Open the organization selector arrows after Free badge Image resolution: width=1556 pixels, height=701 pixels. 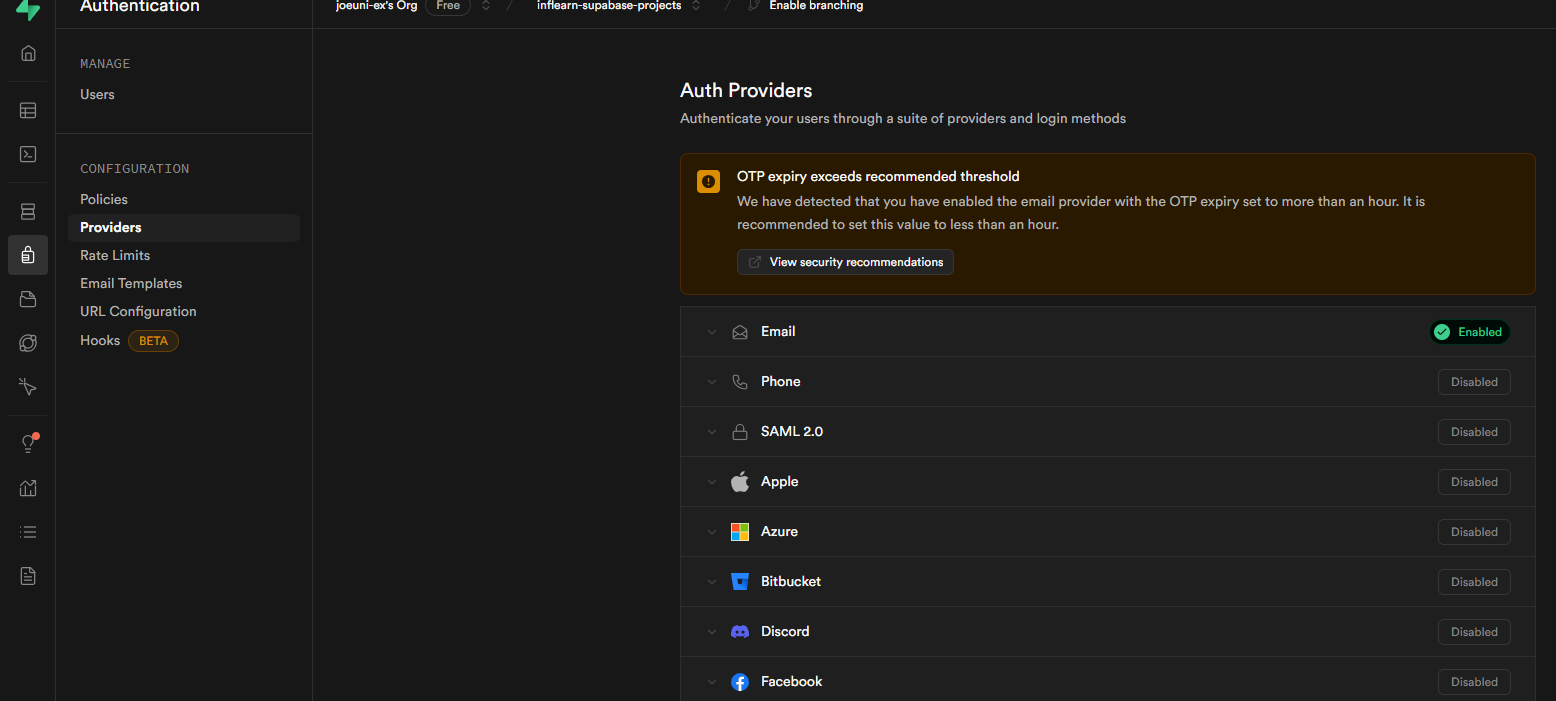tap(486, 6)
